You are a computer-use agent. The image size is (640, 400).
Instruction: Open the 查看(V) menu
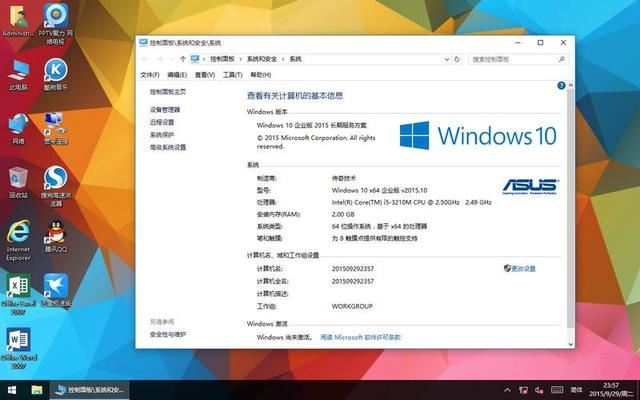tap(204, 74)
